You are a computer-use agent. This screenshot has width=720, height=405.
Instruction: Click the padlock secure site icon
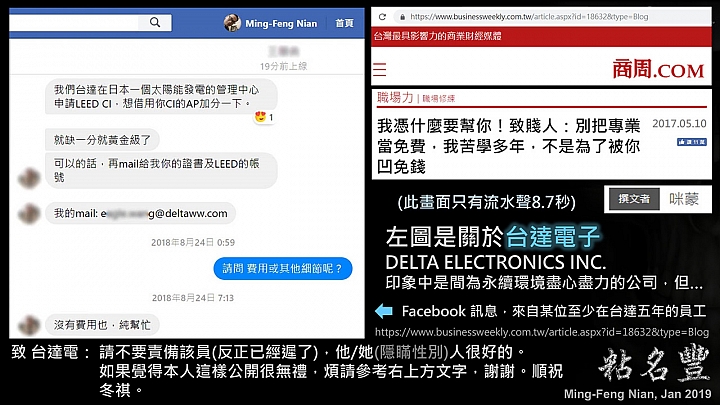coord(402,17)
